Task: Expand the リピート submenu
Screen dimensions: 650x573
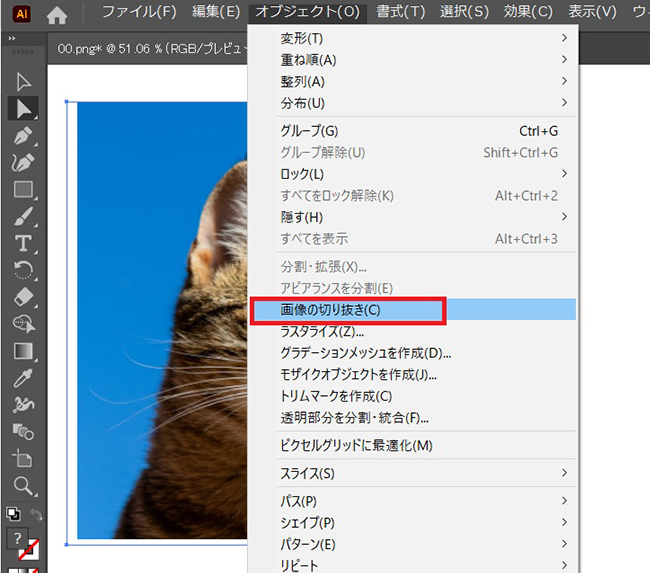Action: [413, 565]
